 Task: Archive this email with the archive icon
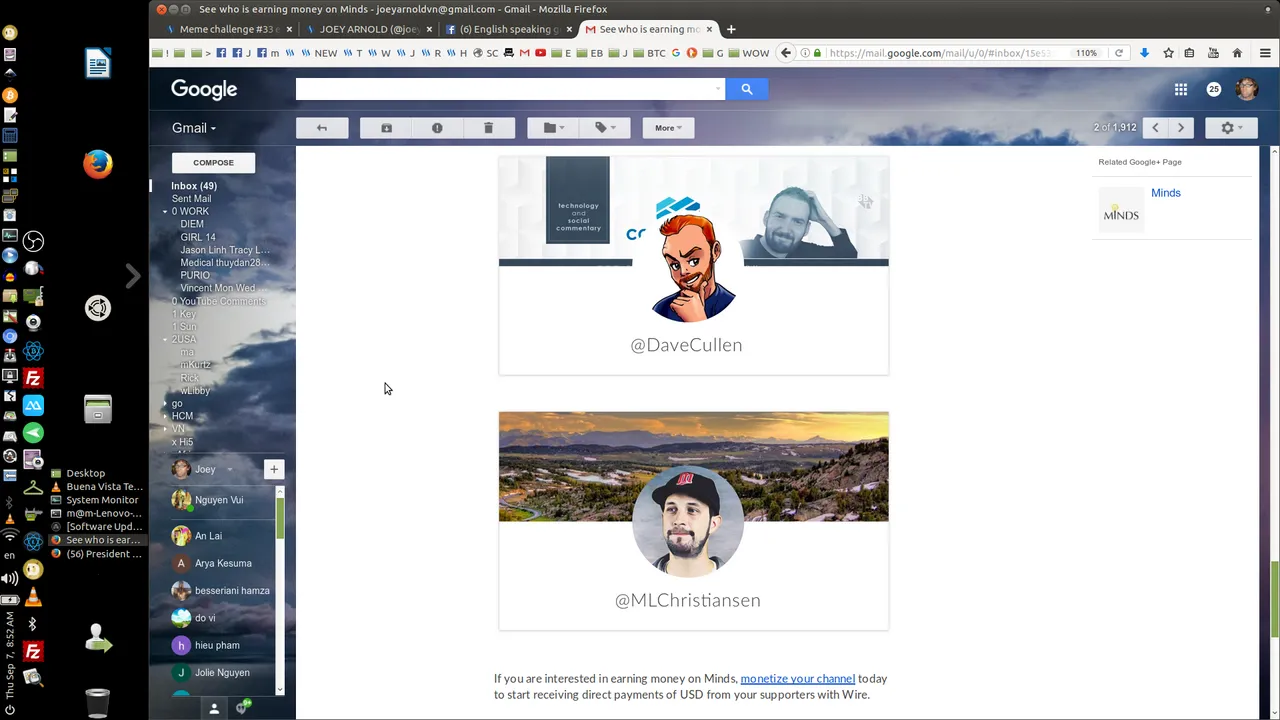click(x=387, y=128)
